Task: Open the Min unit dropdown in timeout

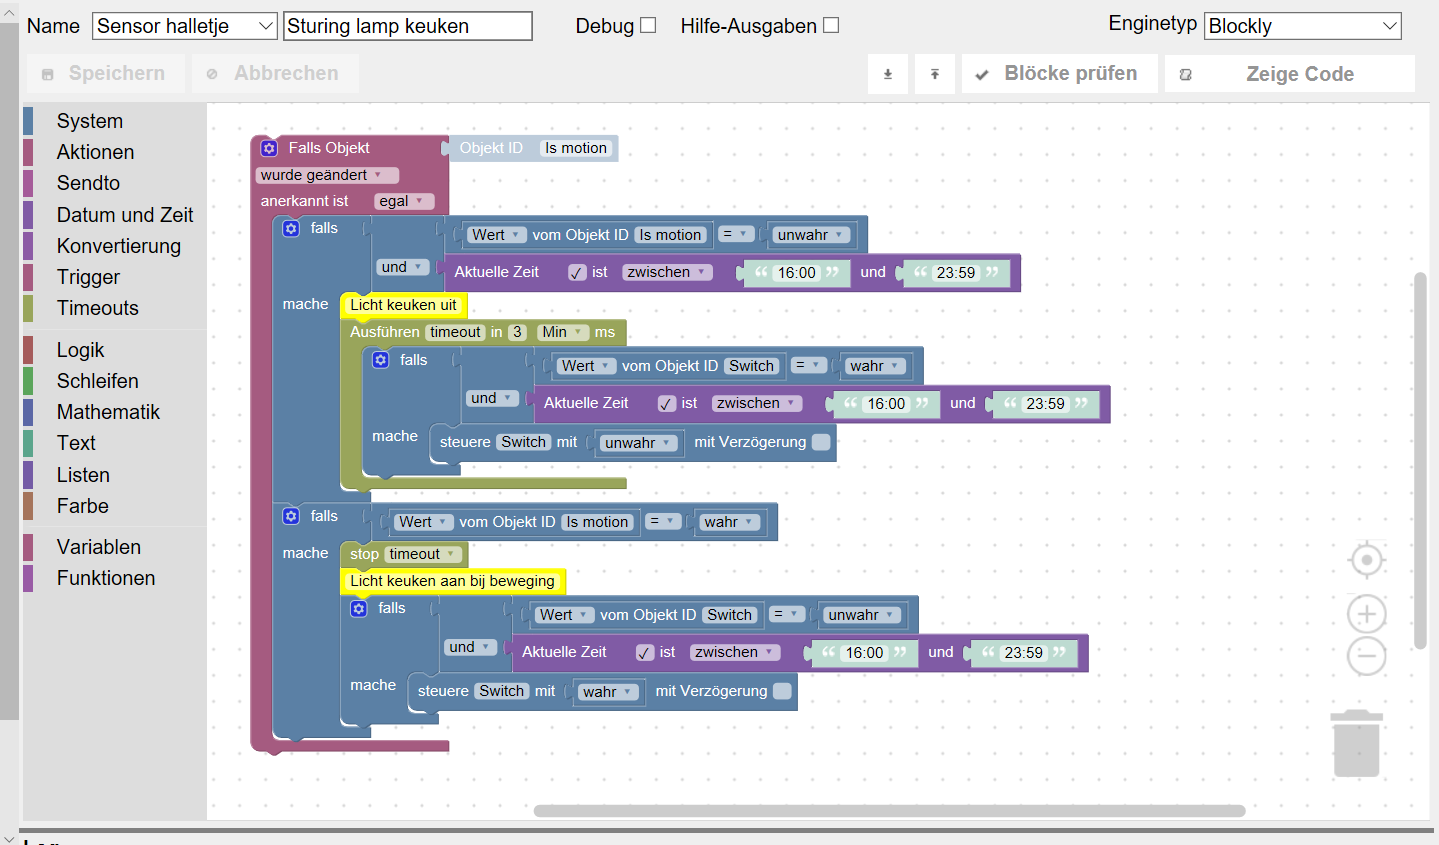Action: tap(563, 332)
